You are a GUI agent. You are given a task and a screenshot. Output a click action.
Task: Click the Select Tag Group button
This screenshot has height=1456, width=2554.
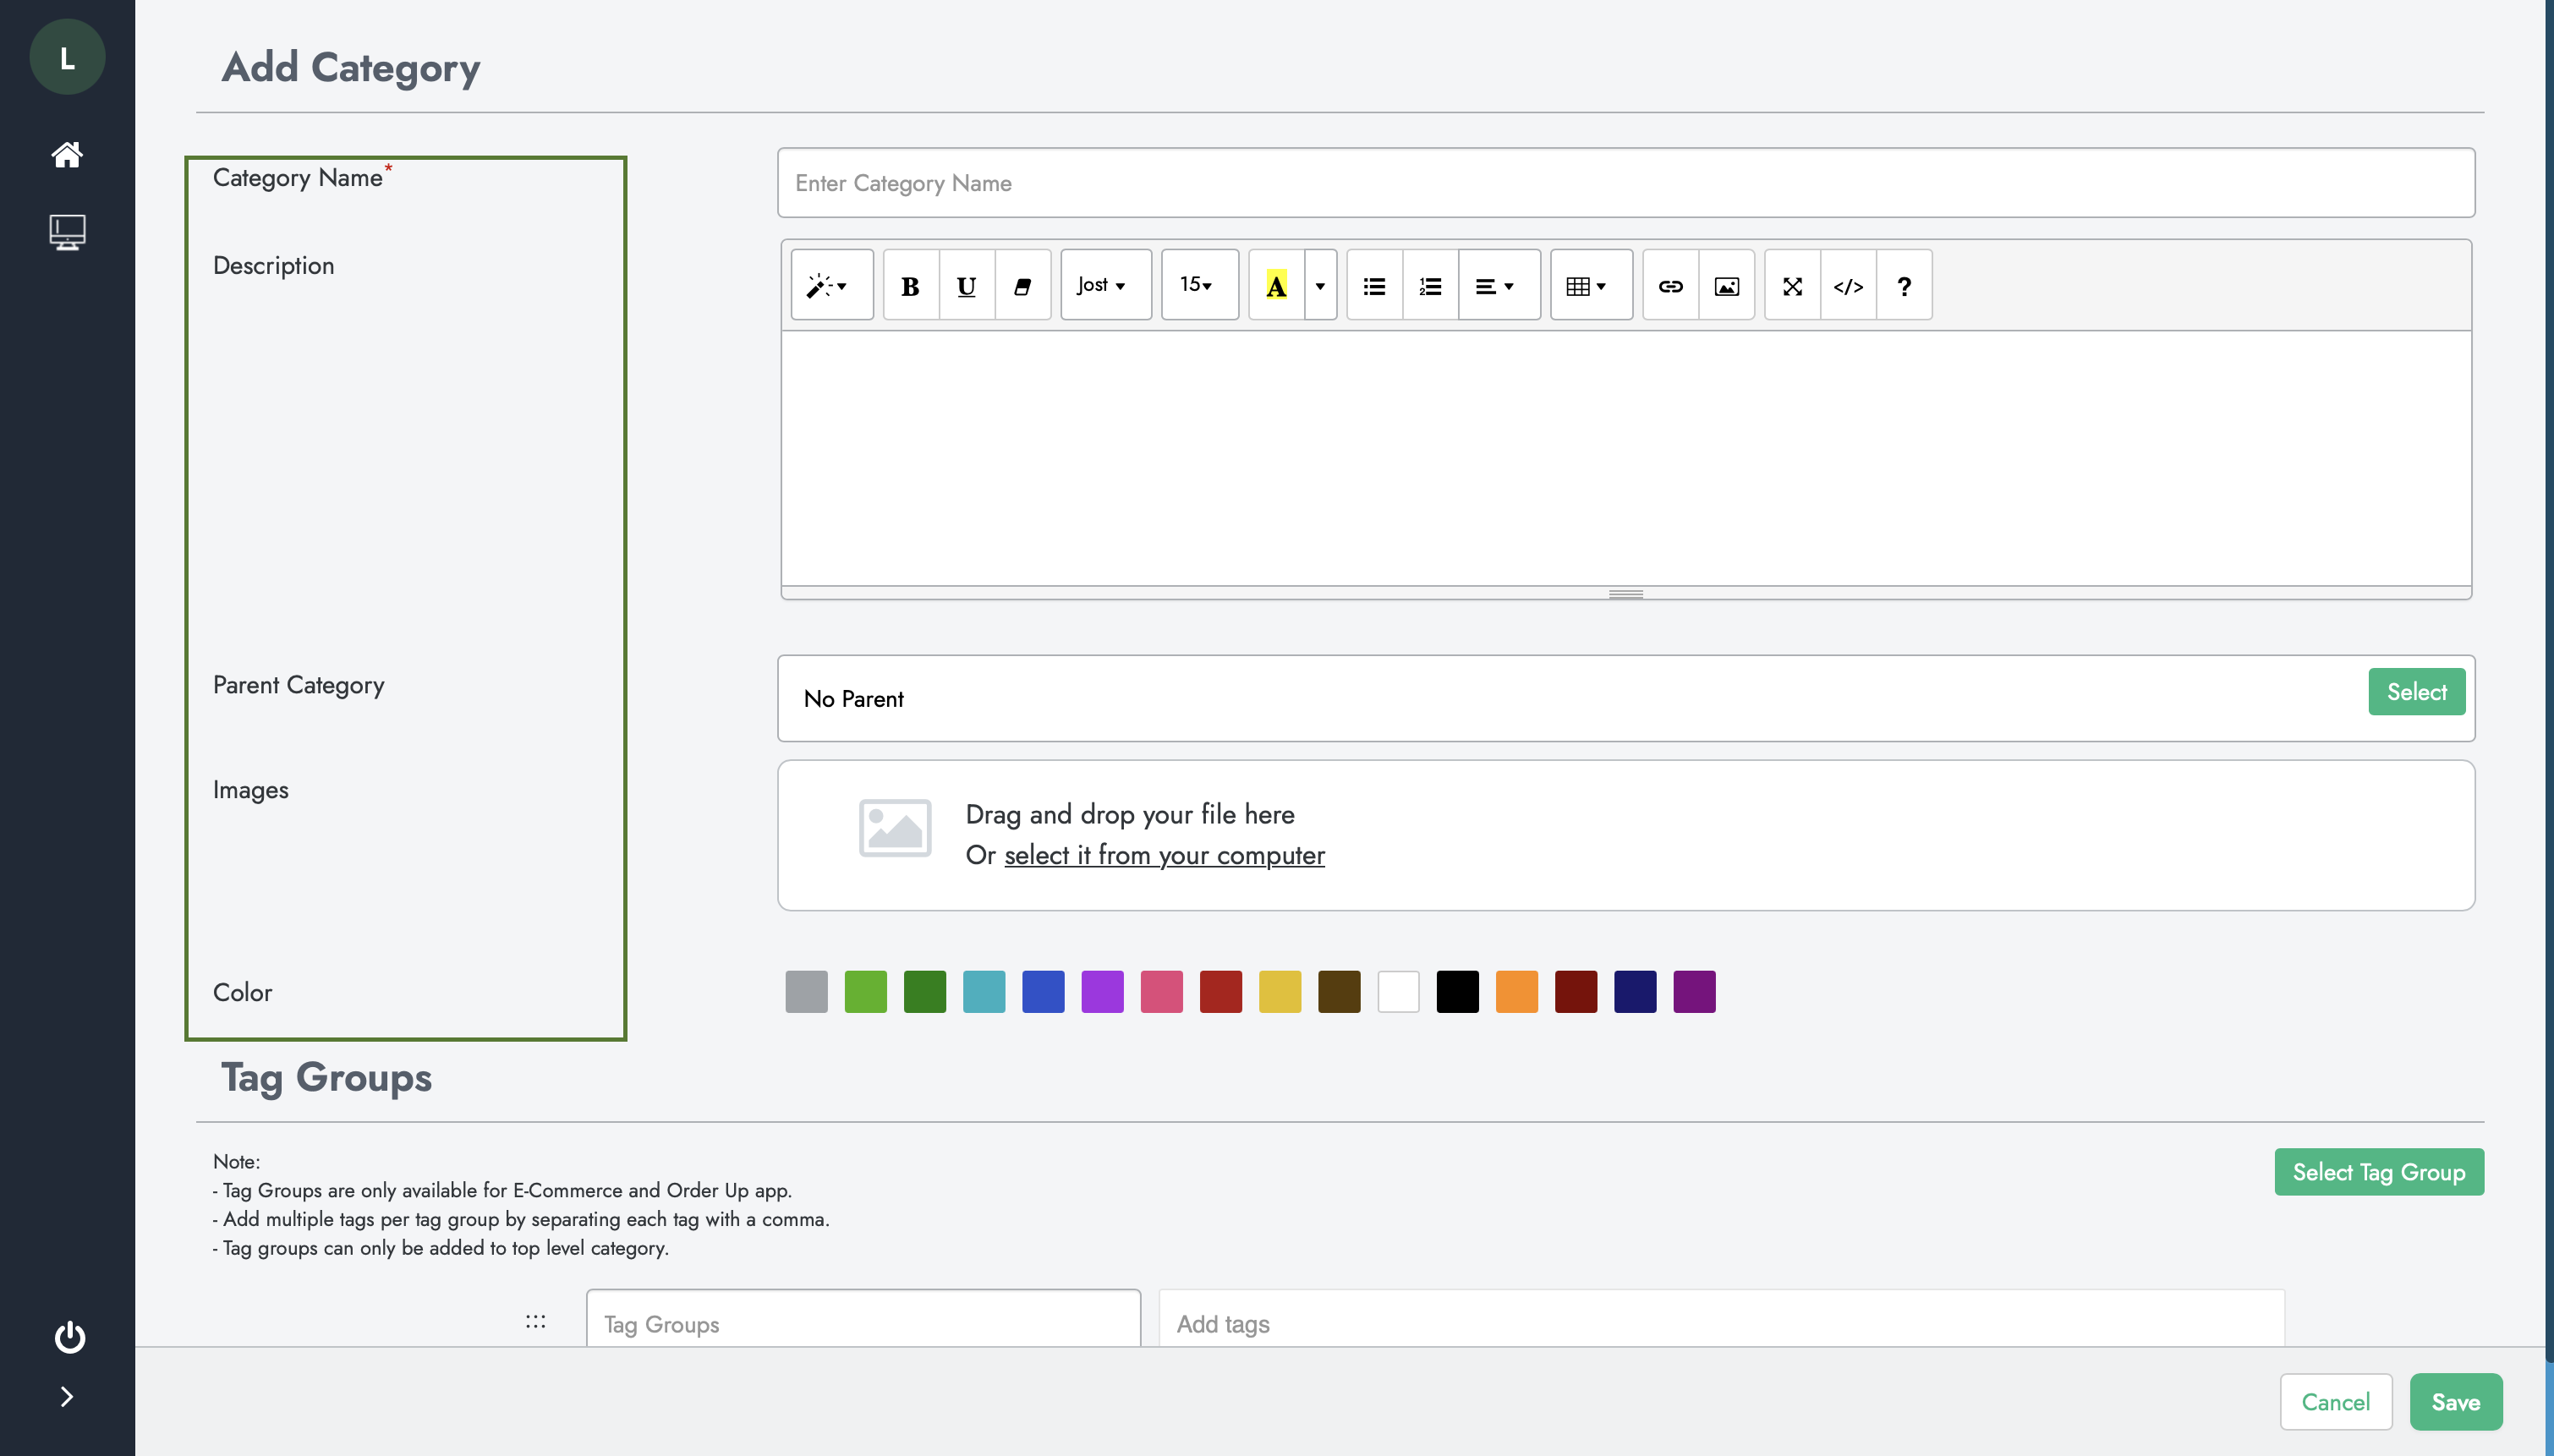click(2378, 1172)
